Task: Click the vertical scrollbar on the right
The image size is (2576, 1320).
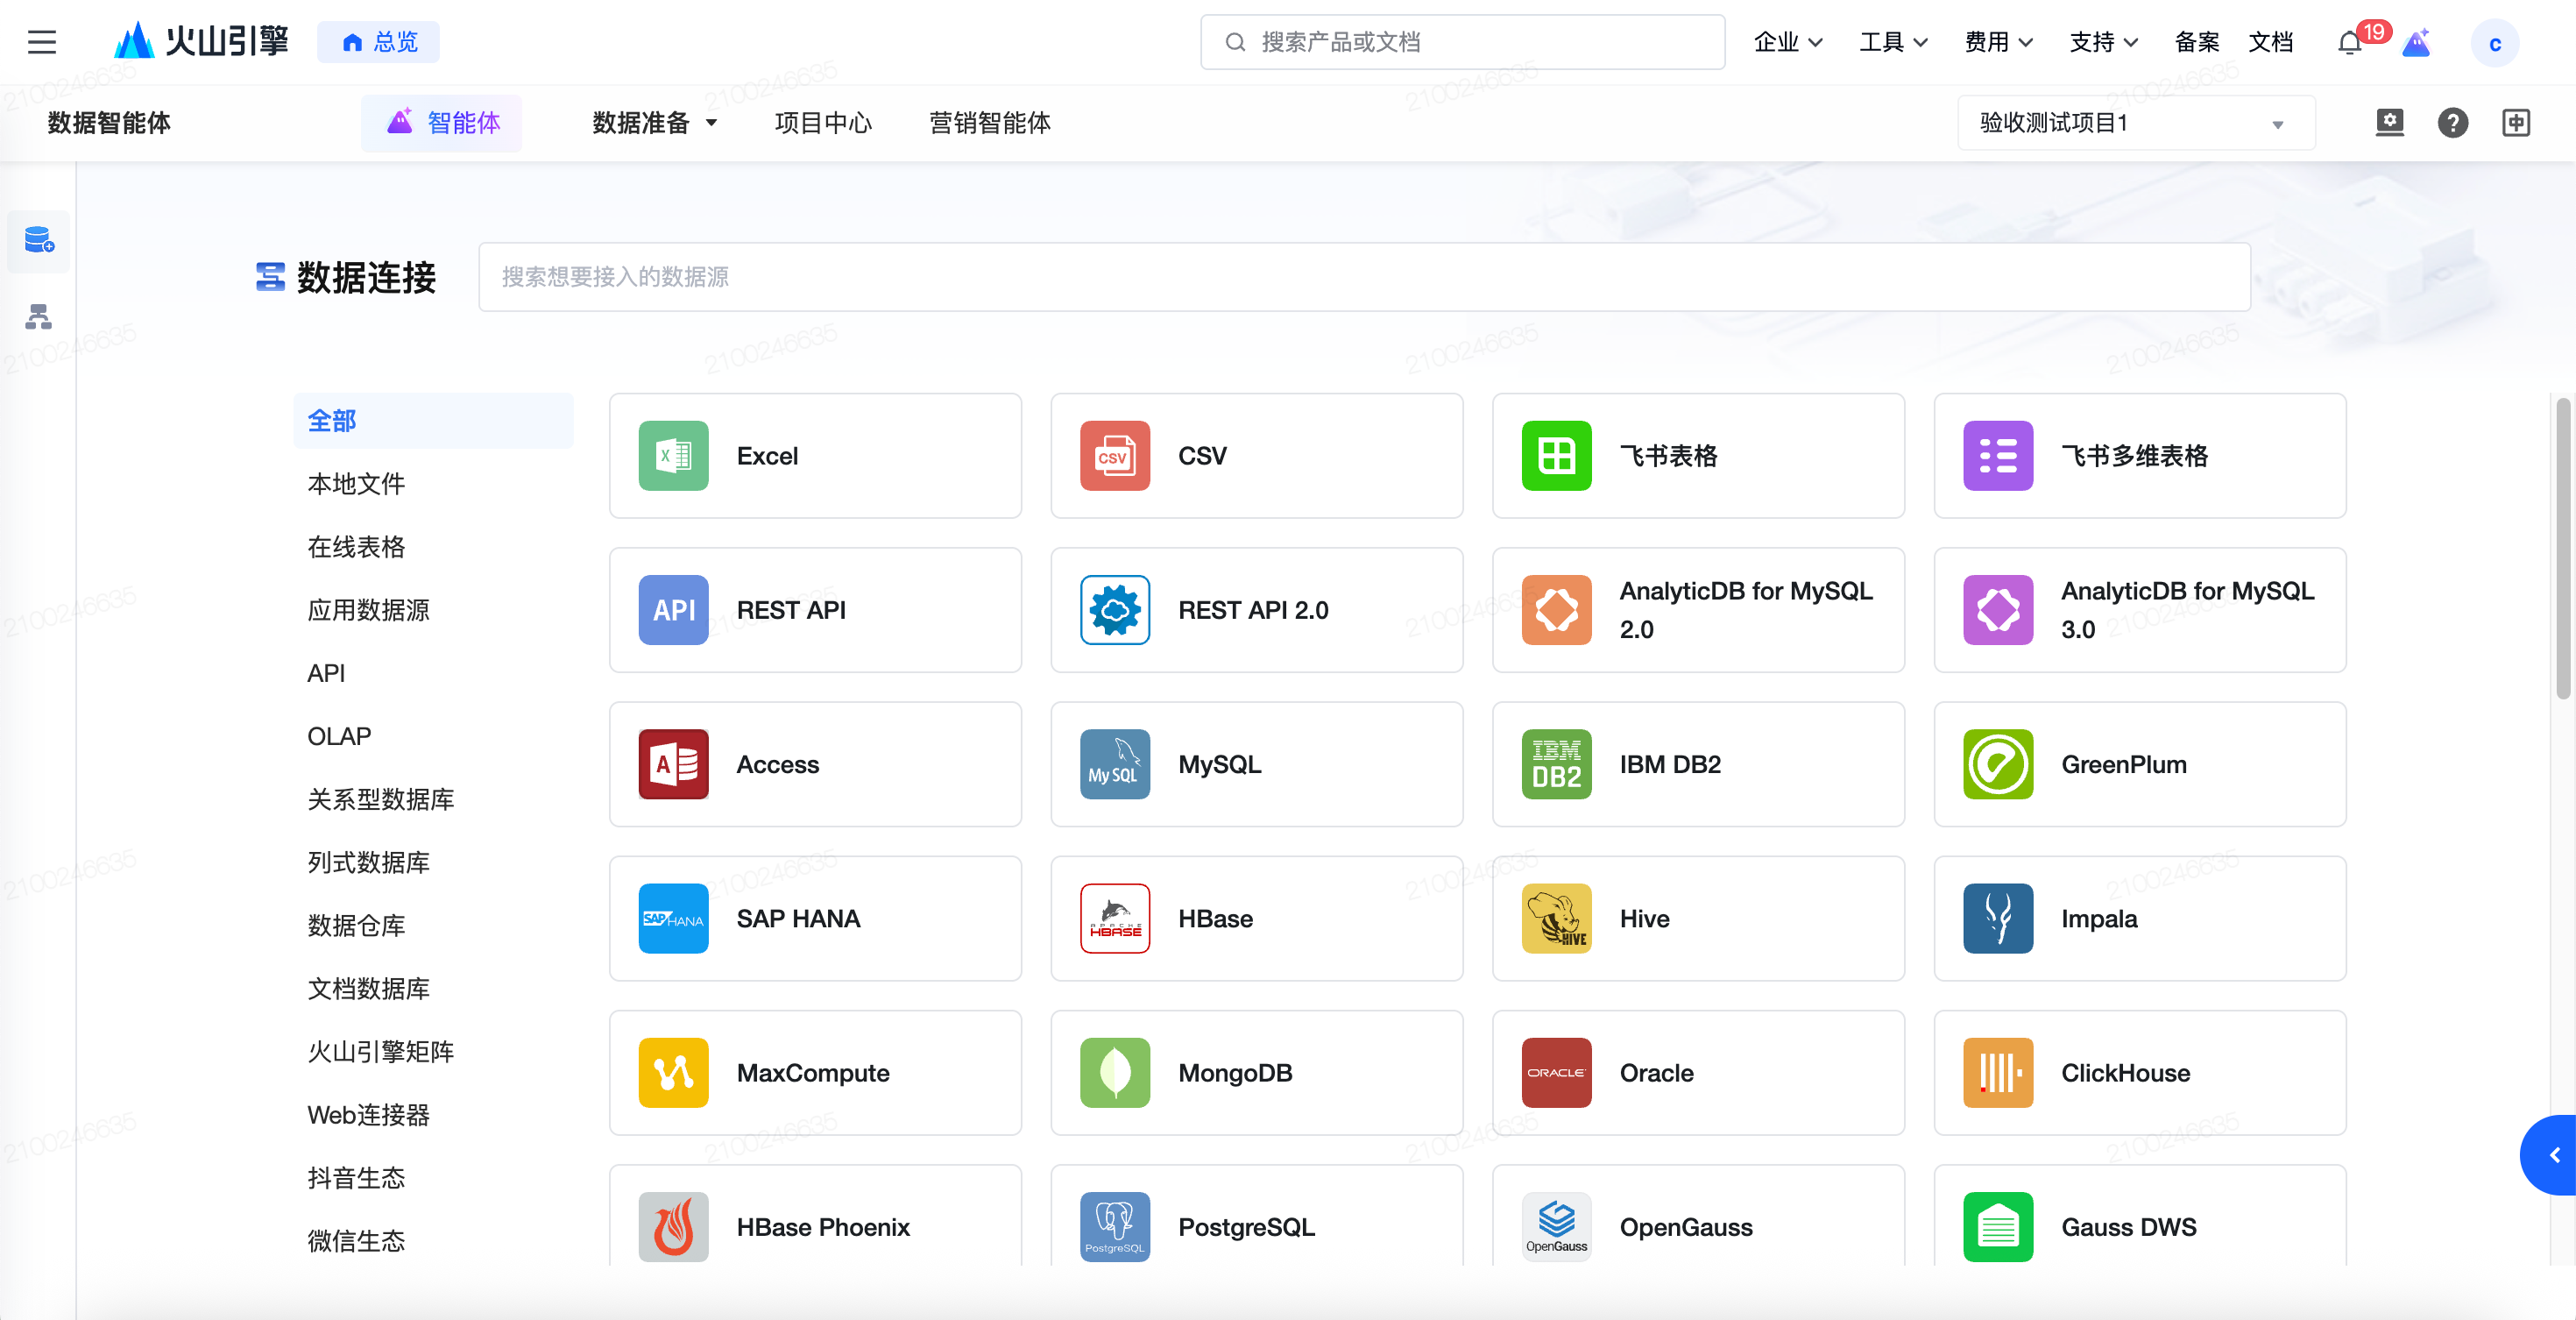Action: [2562, 548]
